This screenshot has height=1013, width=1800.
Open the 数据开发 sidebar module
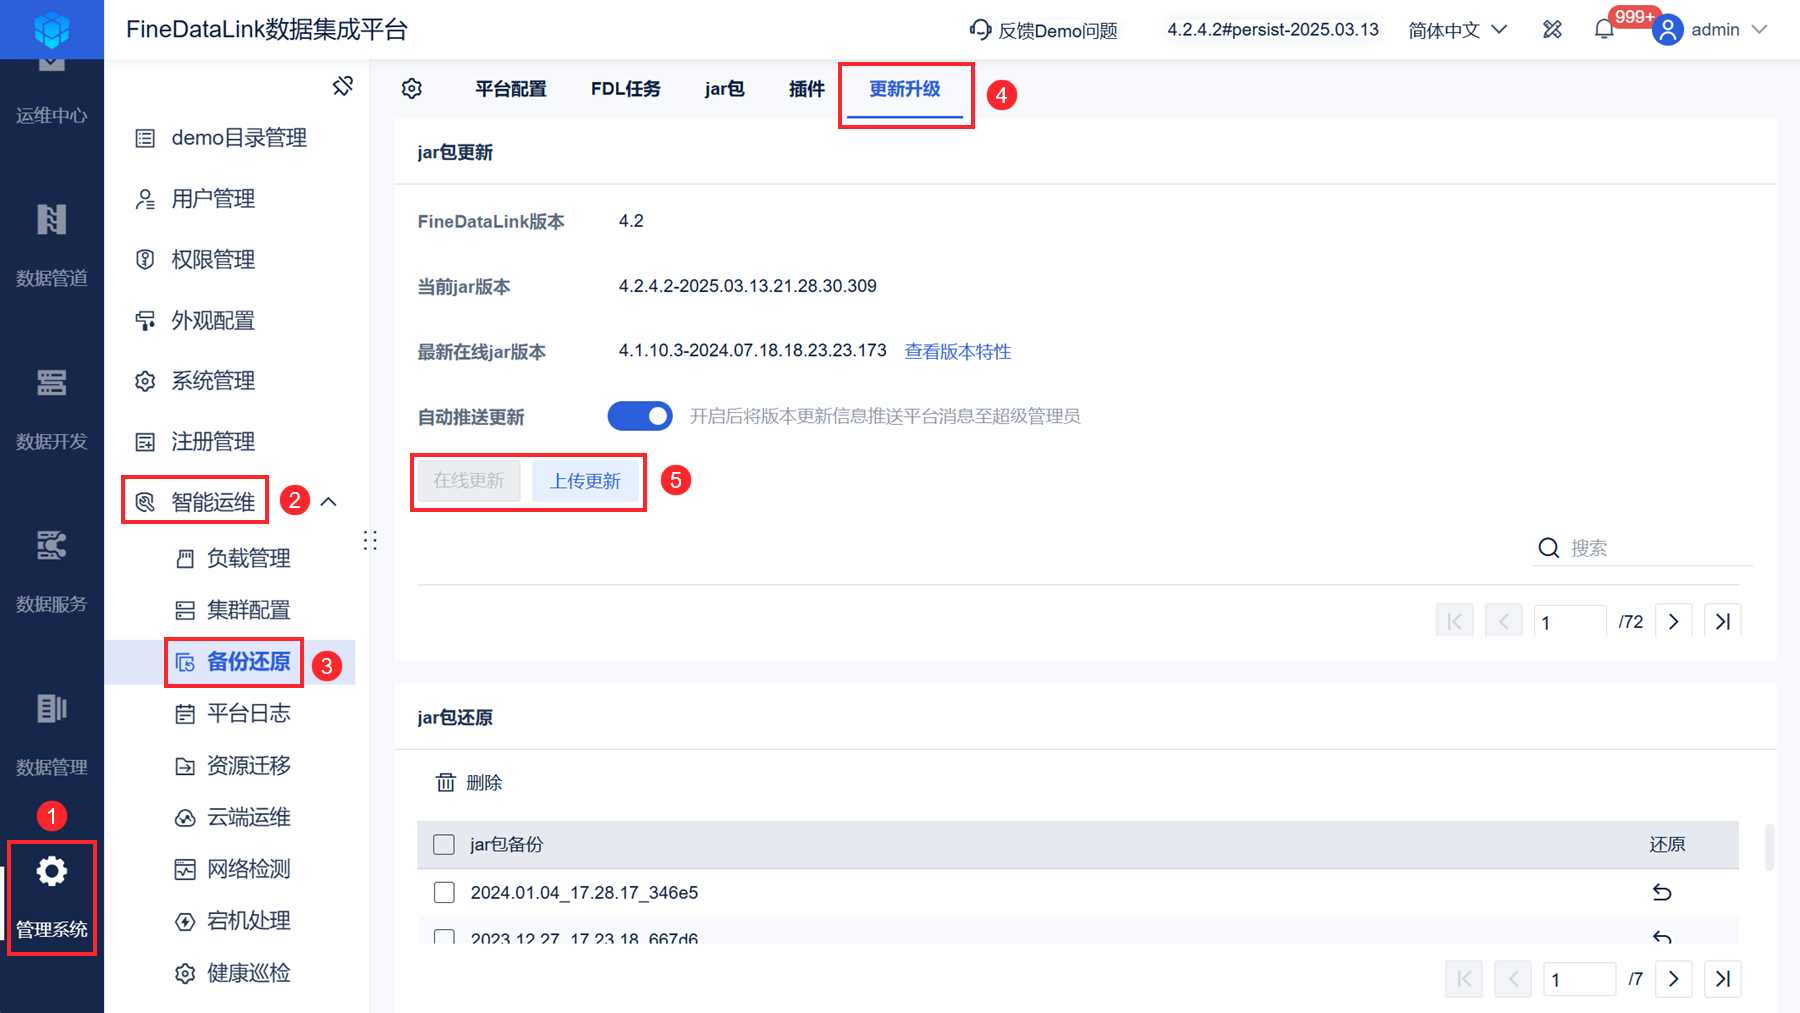pyautogui.click(x=51, y=408)
